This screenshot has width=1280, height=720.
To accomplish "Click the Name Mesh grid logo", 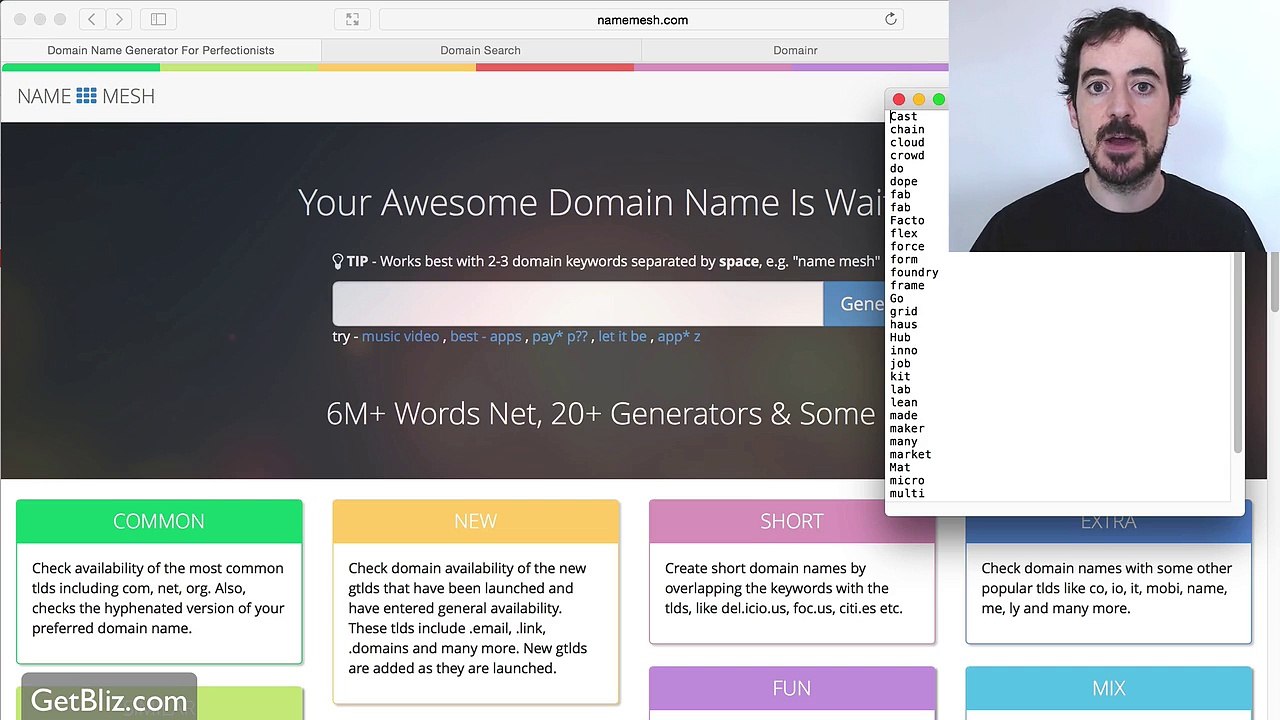I will point(87,96).
